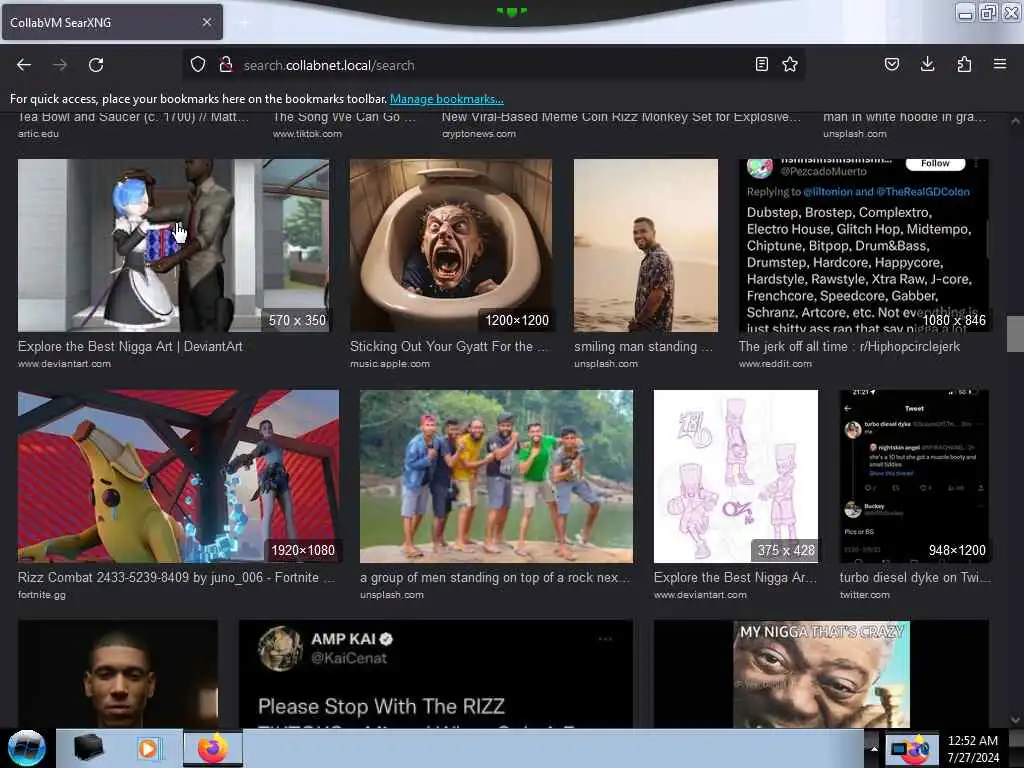
Task: Click the www.tiktok.com source text
Action: 307,134
